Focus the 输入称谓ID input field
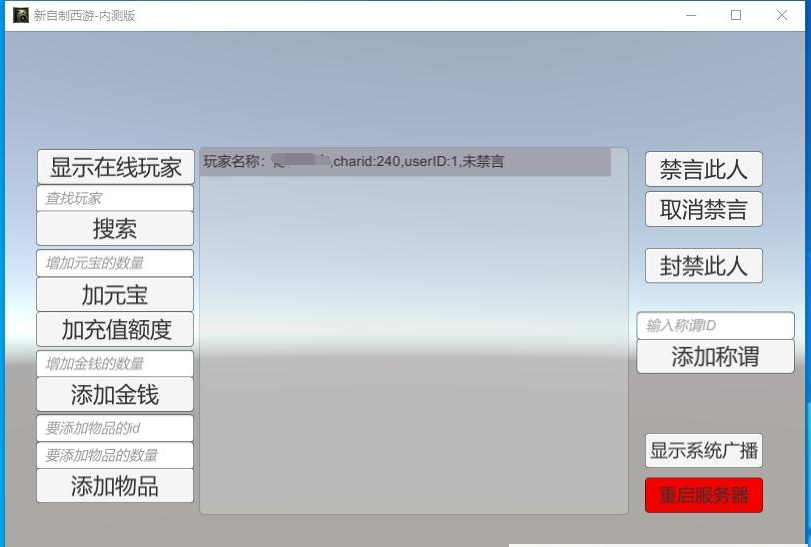 tap(715, 325)
